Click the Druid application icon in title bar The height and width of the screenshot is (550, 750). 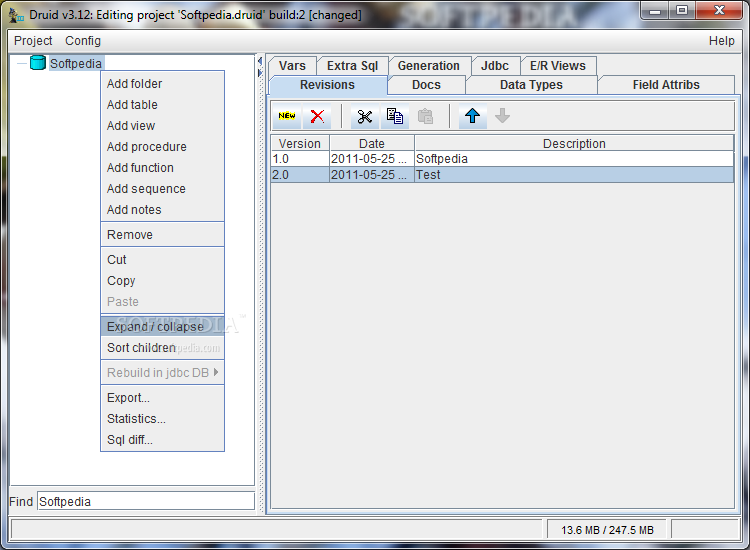16,15
